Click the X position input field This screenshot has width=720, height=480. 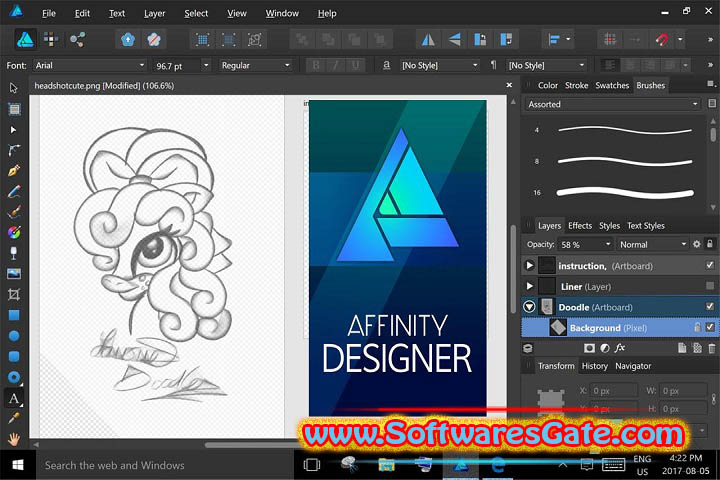point(613,391)
